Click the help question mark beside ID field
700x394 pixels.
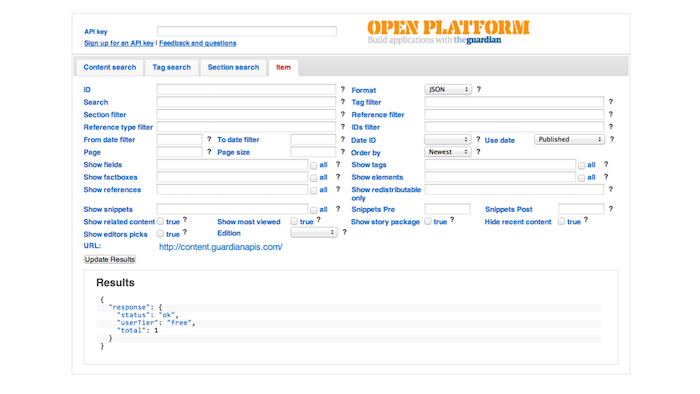(x=343, y=89)
